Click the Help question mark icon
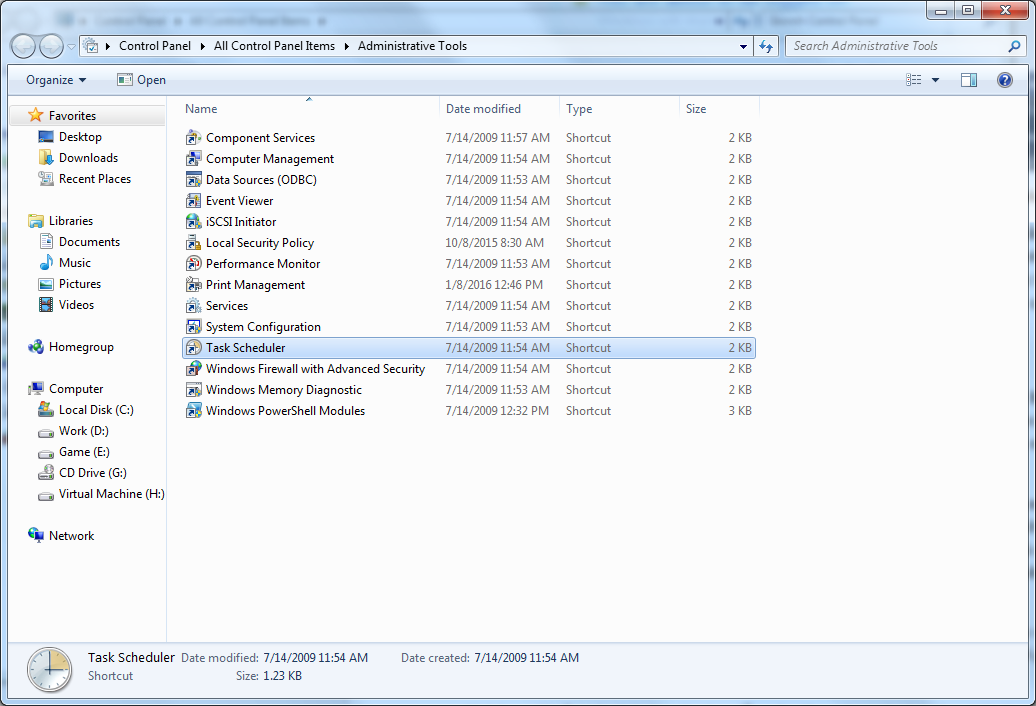 tap(1004, 80)
